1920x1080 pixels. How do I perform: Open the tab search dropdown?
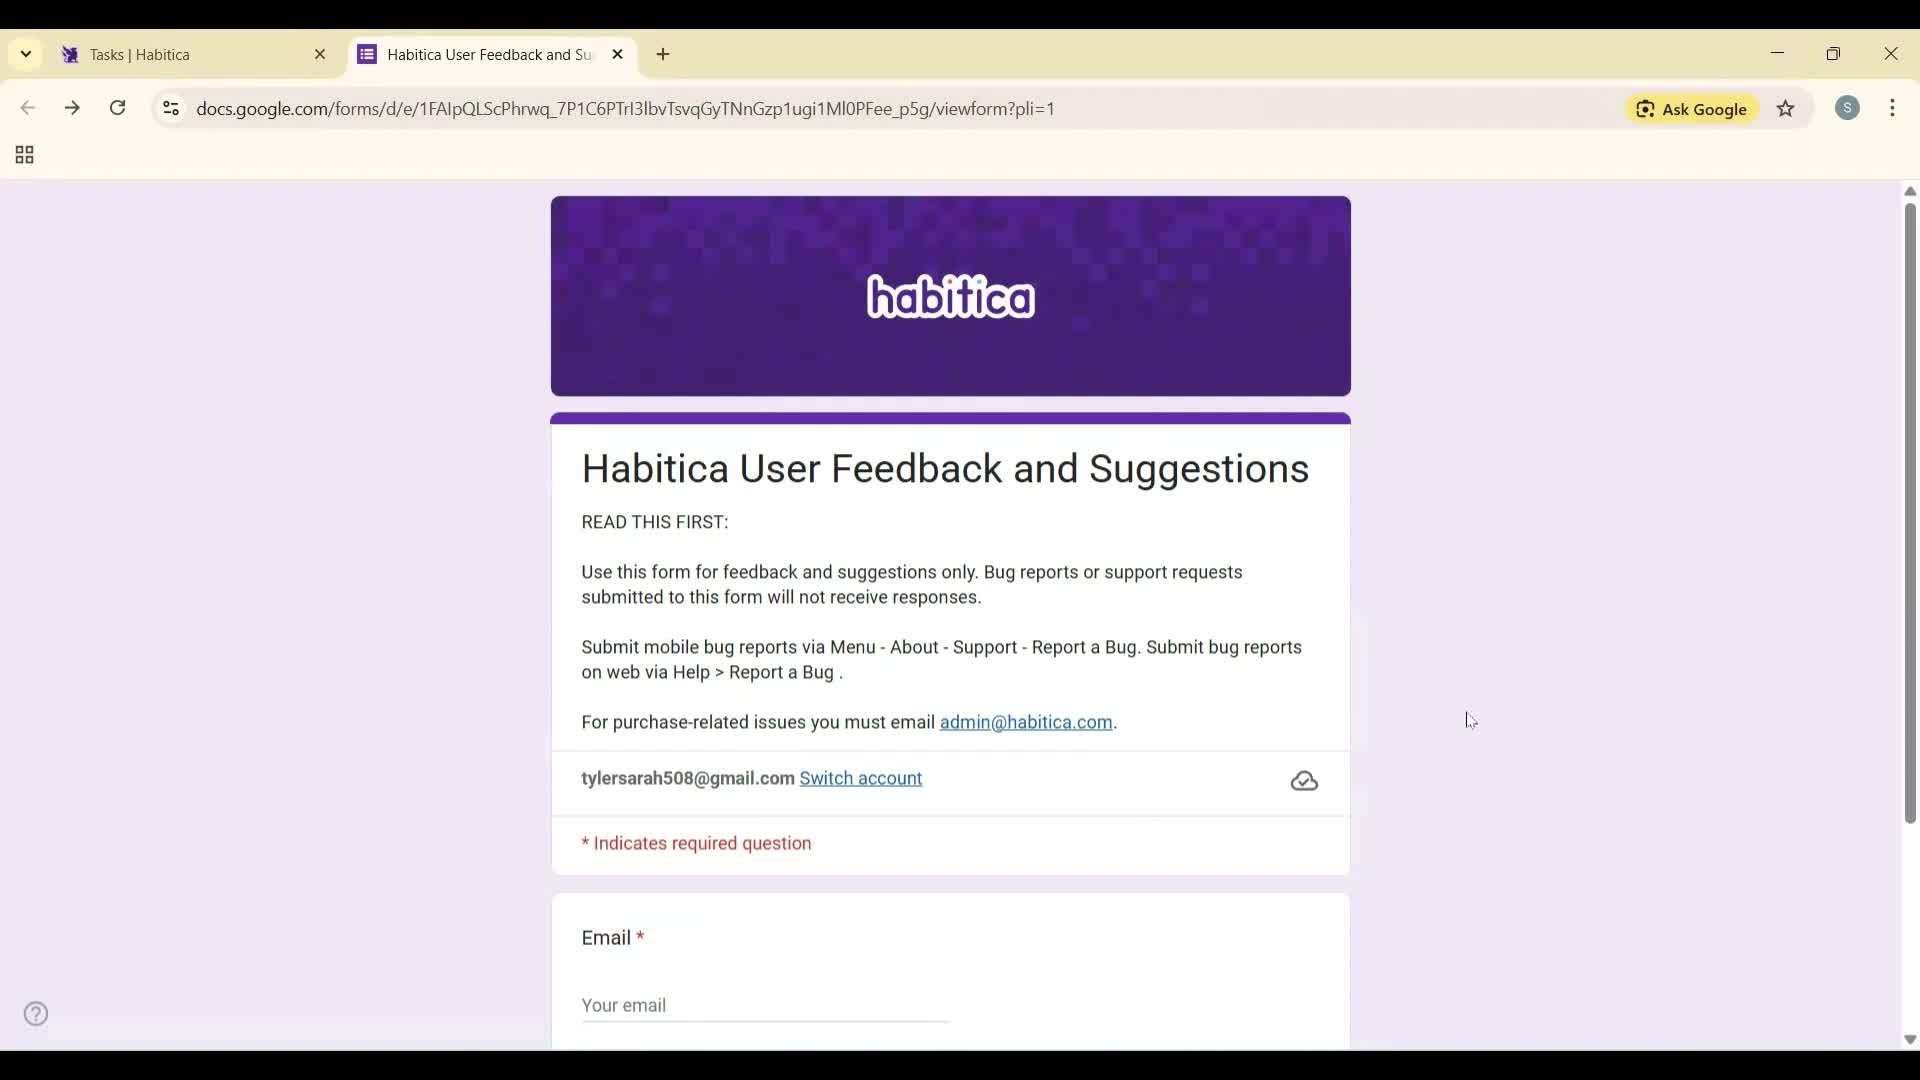[x=25, y=54]
